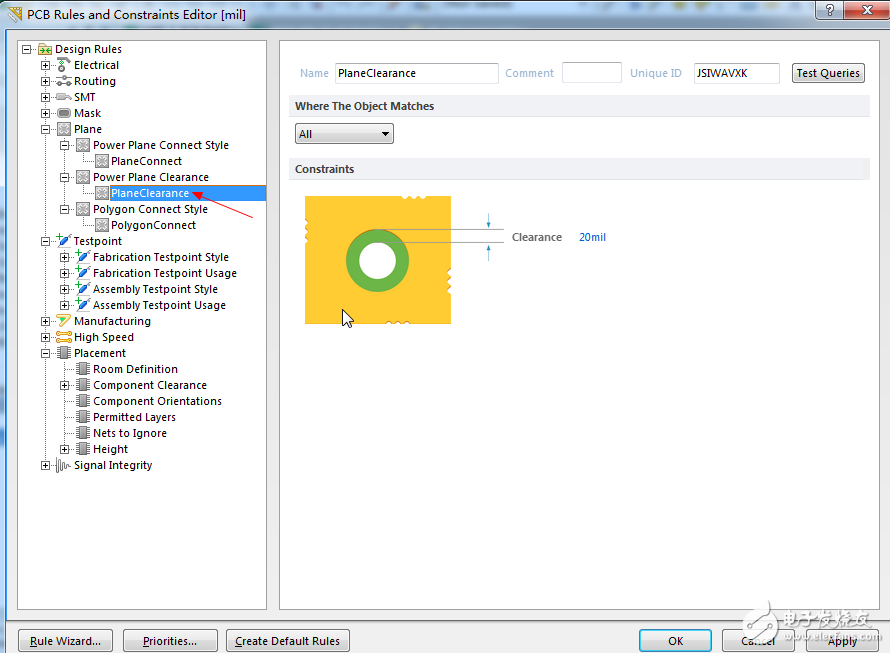Click the Manufacturing category icon
The height and width of the screenshot is (653, 890).
point(64,321)
